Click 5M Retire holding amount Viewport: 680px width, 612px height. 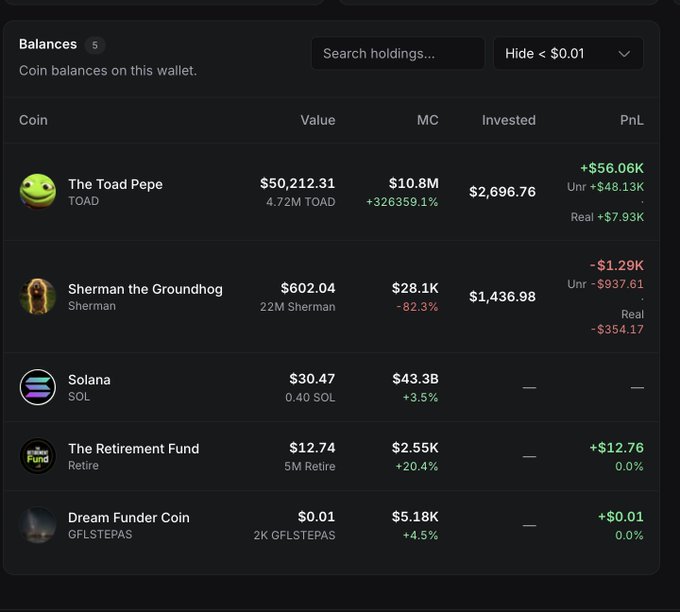(x=310, y=467)
